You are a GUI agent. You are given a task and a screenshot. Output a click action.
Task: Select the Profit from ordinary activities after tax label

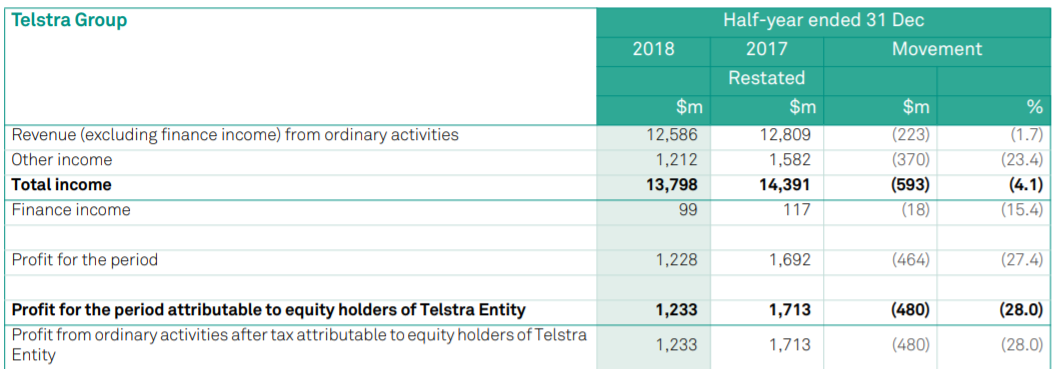click(299, 344)
